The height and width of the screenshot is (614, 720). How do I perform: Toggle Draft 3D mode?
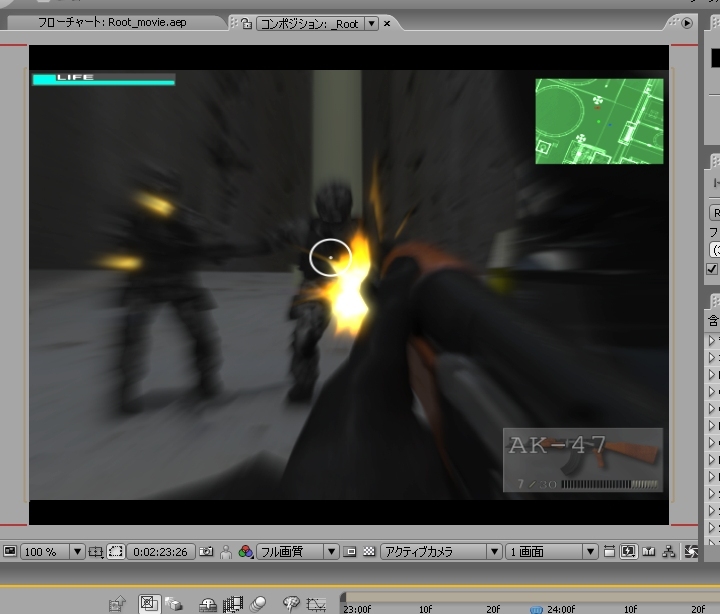174,603
